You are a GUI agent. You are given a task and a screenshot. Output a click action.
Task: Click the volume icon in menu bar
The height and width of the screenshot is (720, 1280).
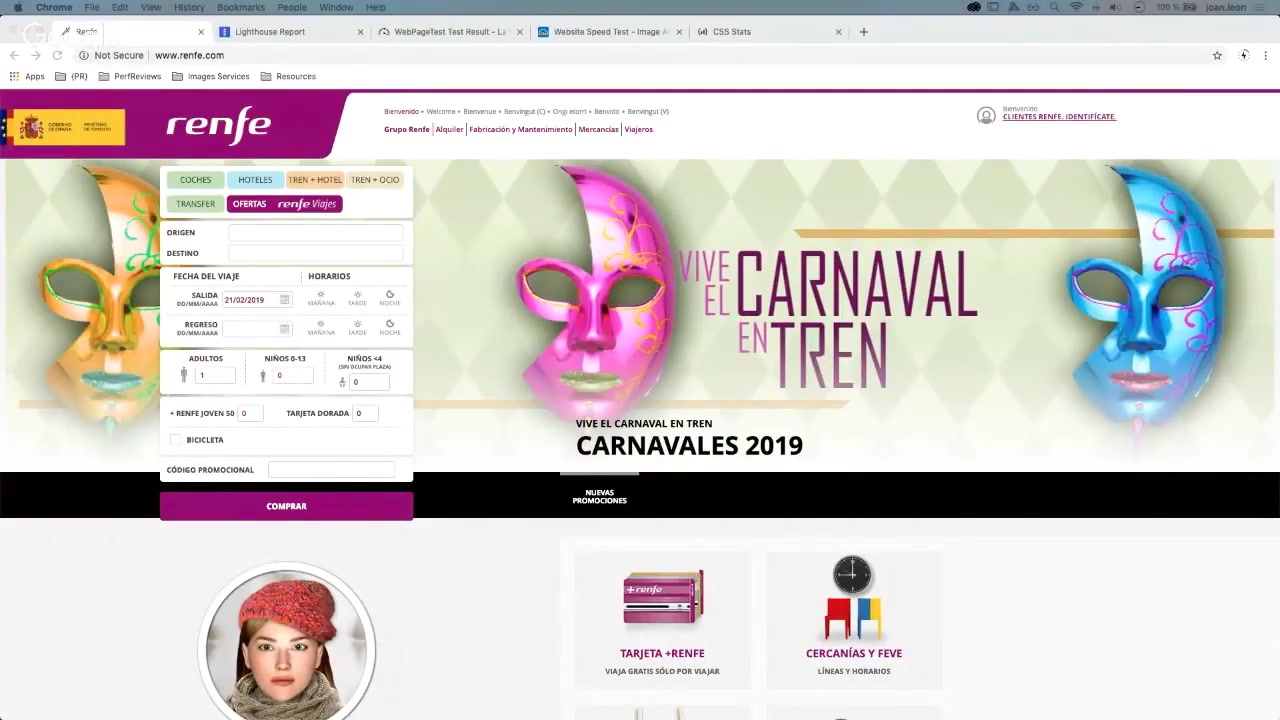(x=1115, y=7)
